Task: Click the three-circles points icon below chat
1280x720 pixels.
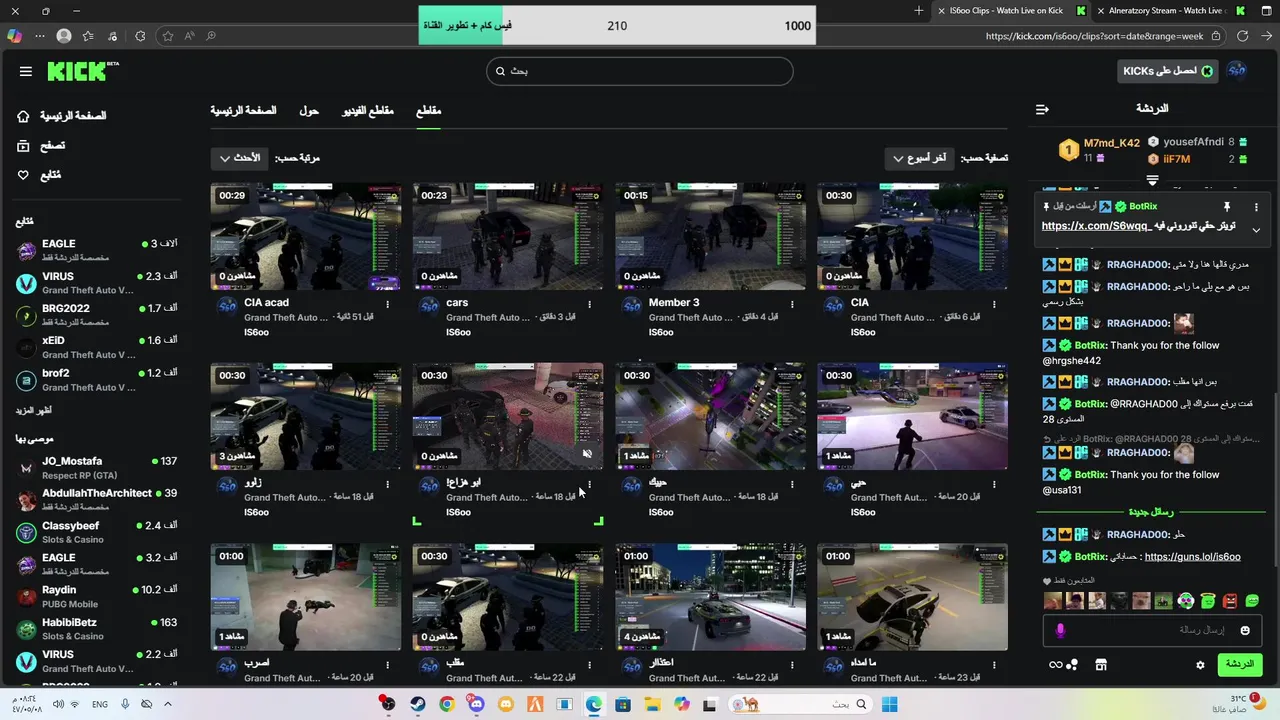Action: (1072, 665)
